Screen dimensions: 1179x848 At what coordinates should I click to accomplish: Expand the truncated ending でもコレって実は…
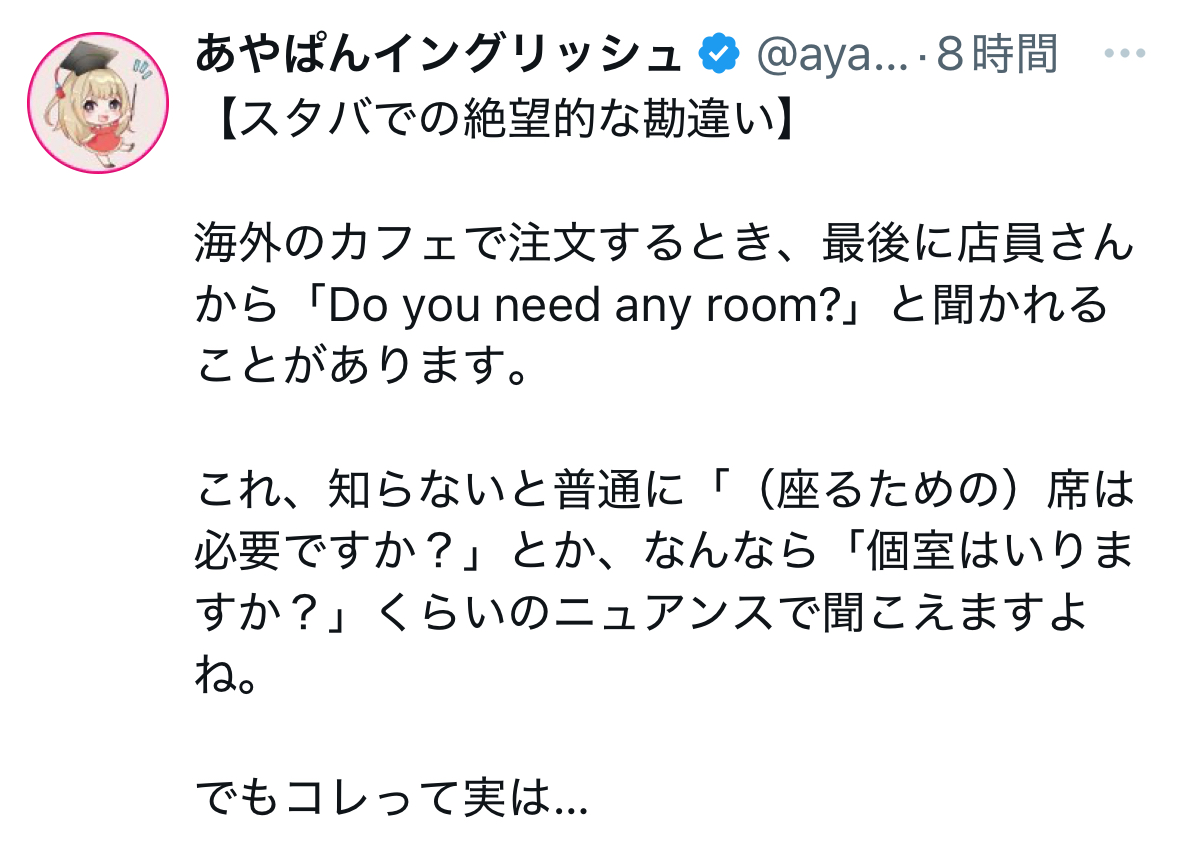click(x=391, y=799)
